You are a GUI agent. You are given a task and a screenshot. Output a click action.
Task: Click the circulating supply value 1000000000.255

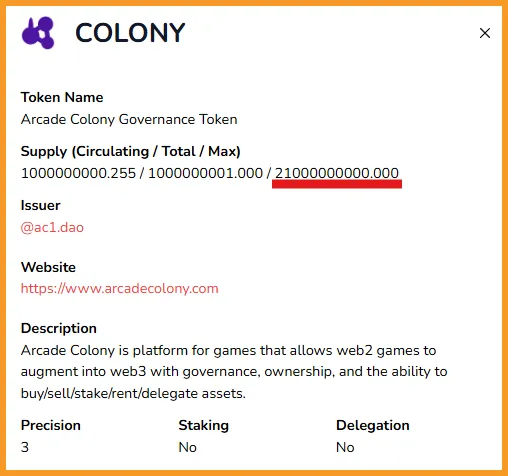click(78, 173)
